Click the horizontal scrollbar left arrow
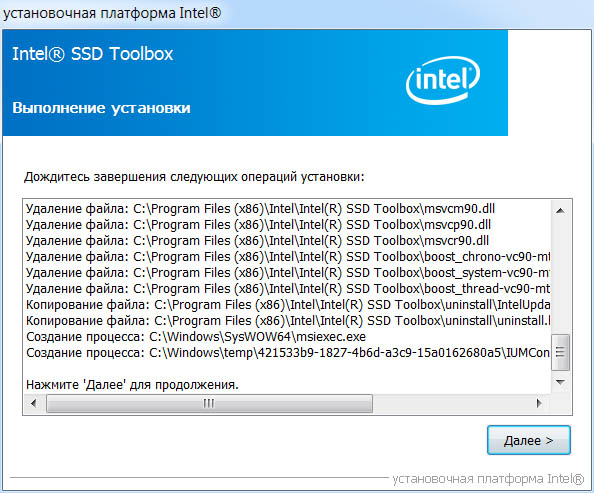594x493 pixels. (34, 403)
